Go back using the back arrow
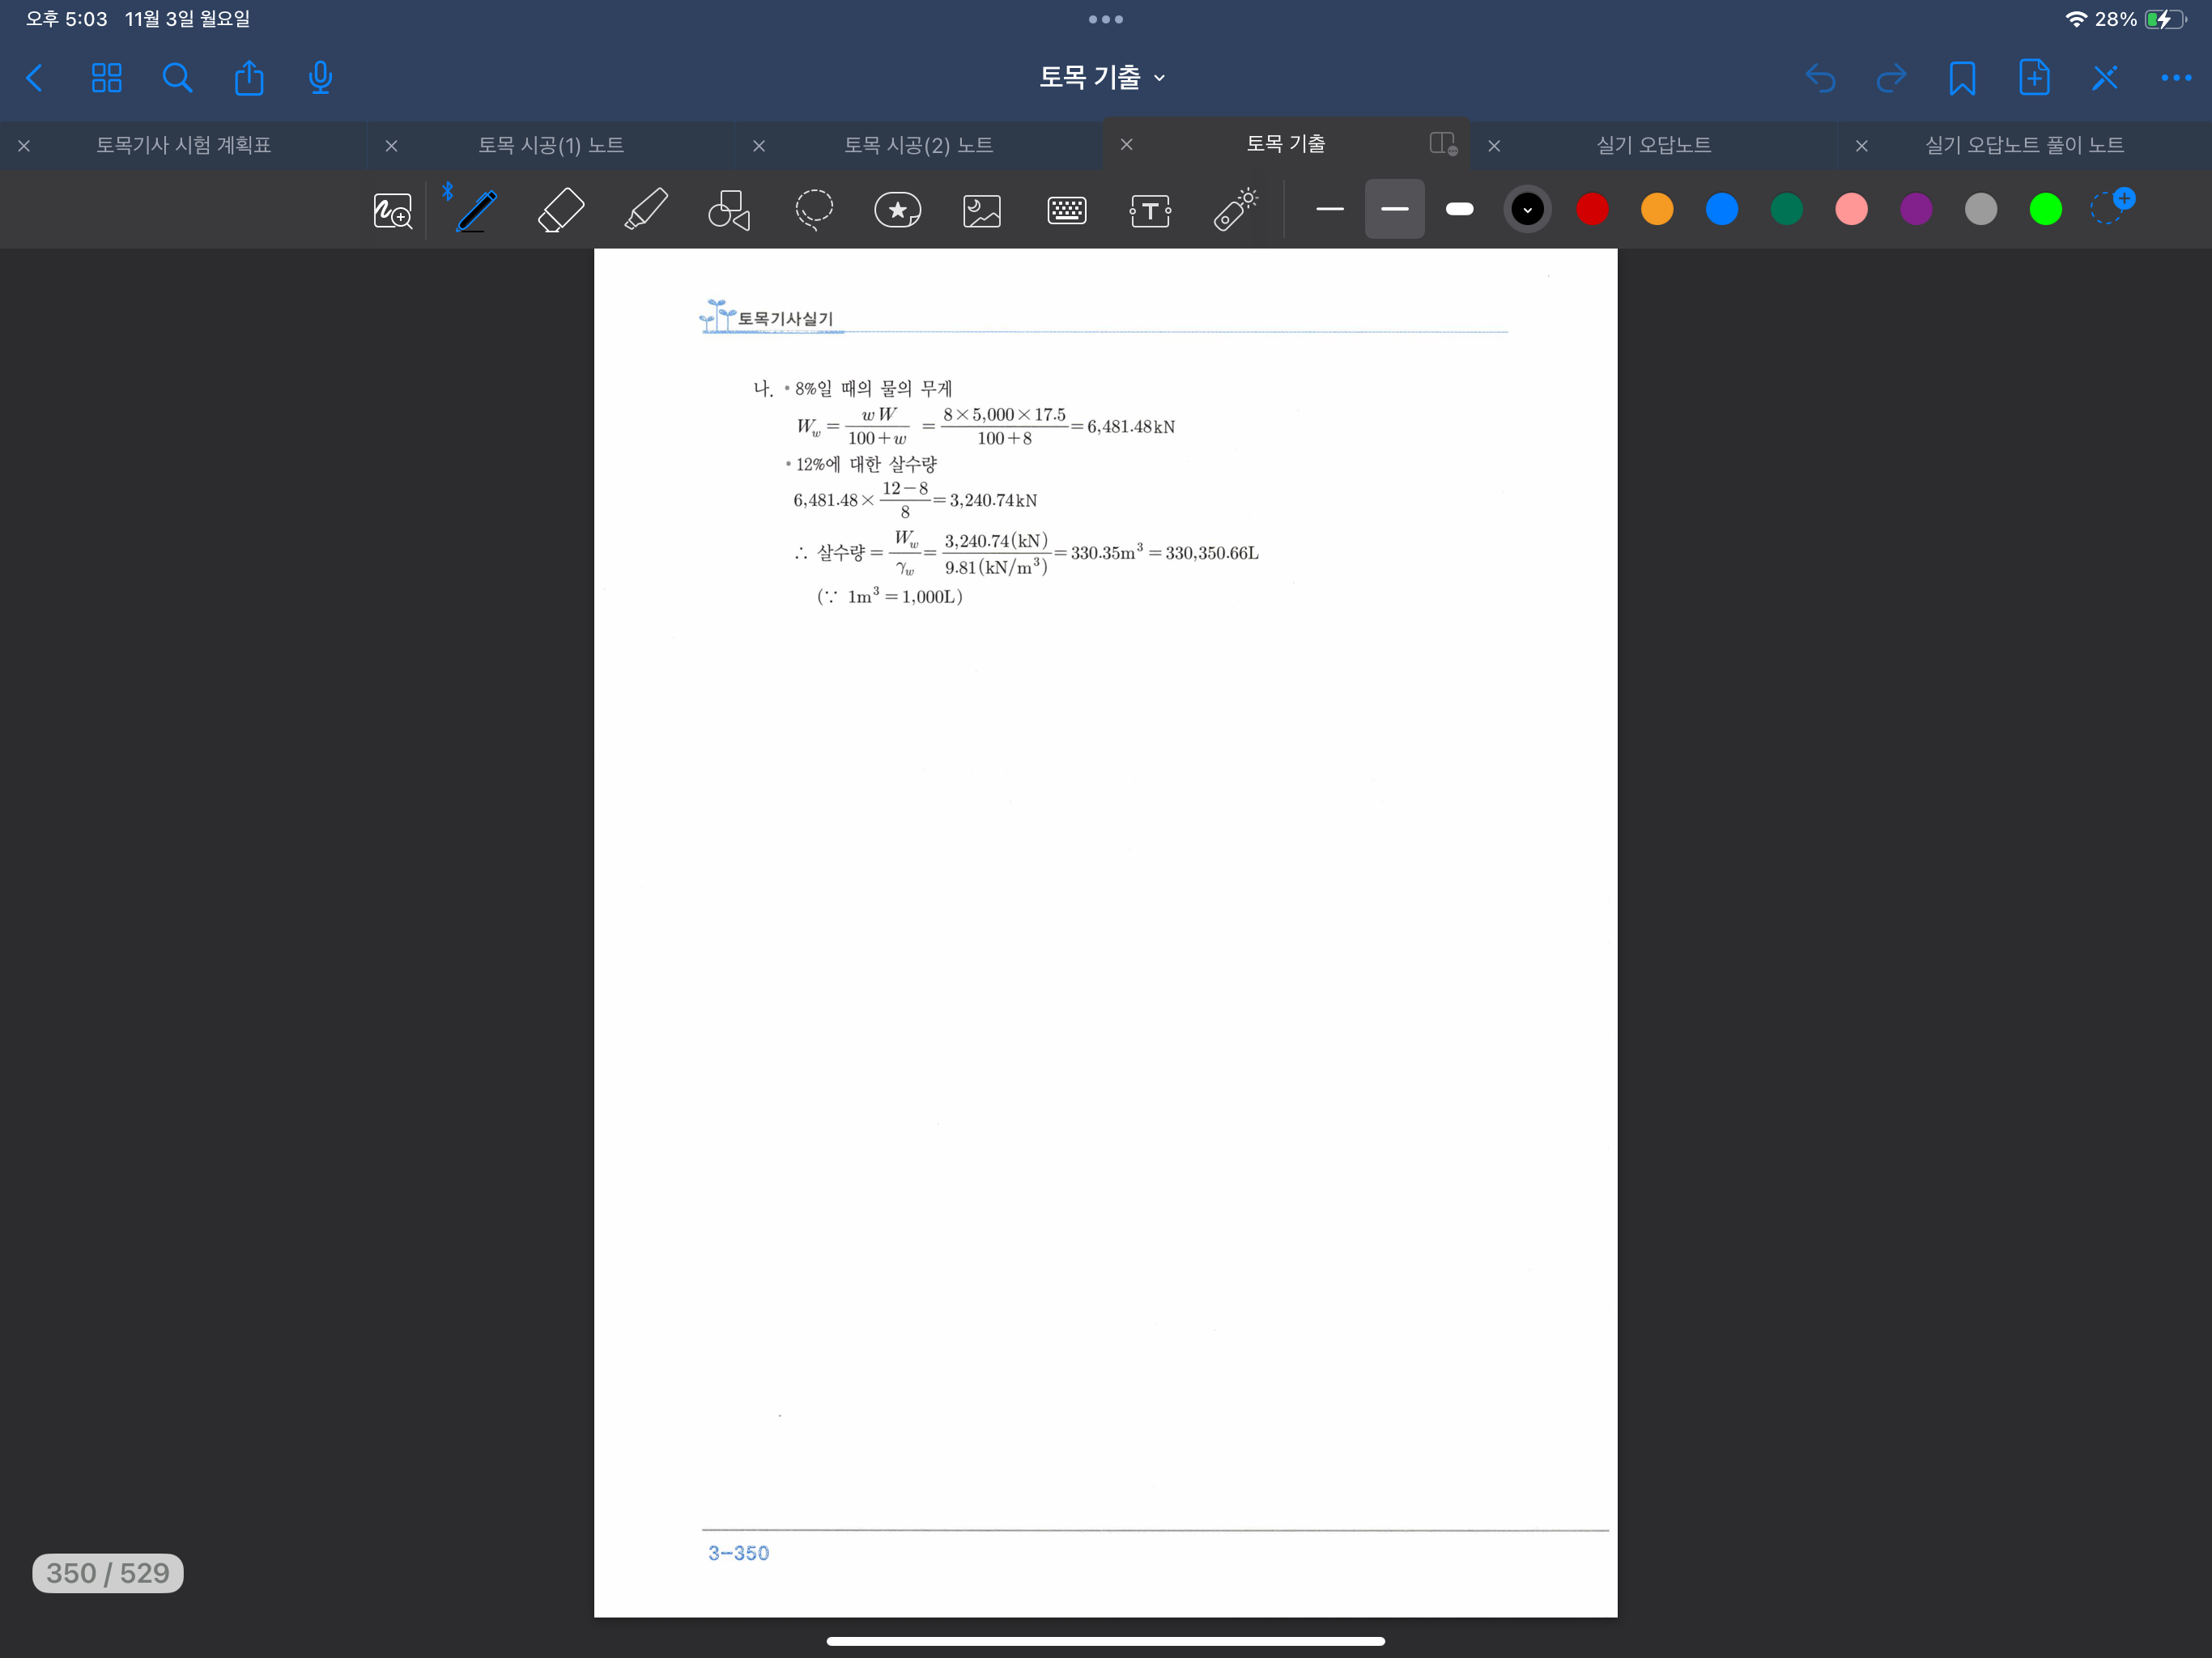Screen dimensions: 2212x1658 35,78
